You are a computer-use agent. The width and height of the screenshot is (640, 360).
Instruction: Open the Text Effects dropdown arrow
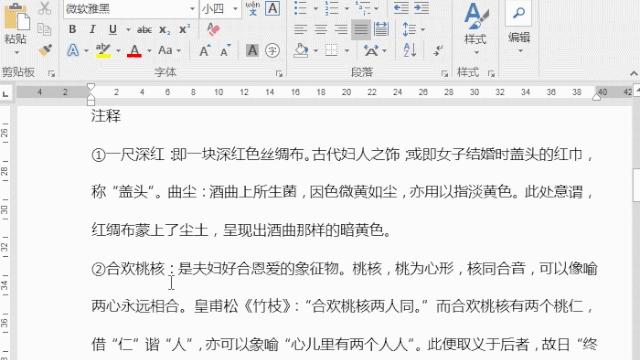coord(87,51)
